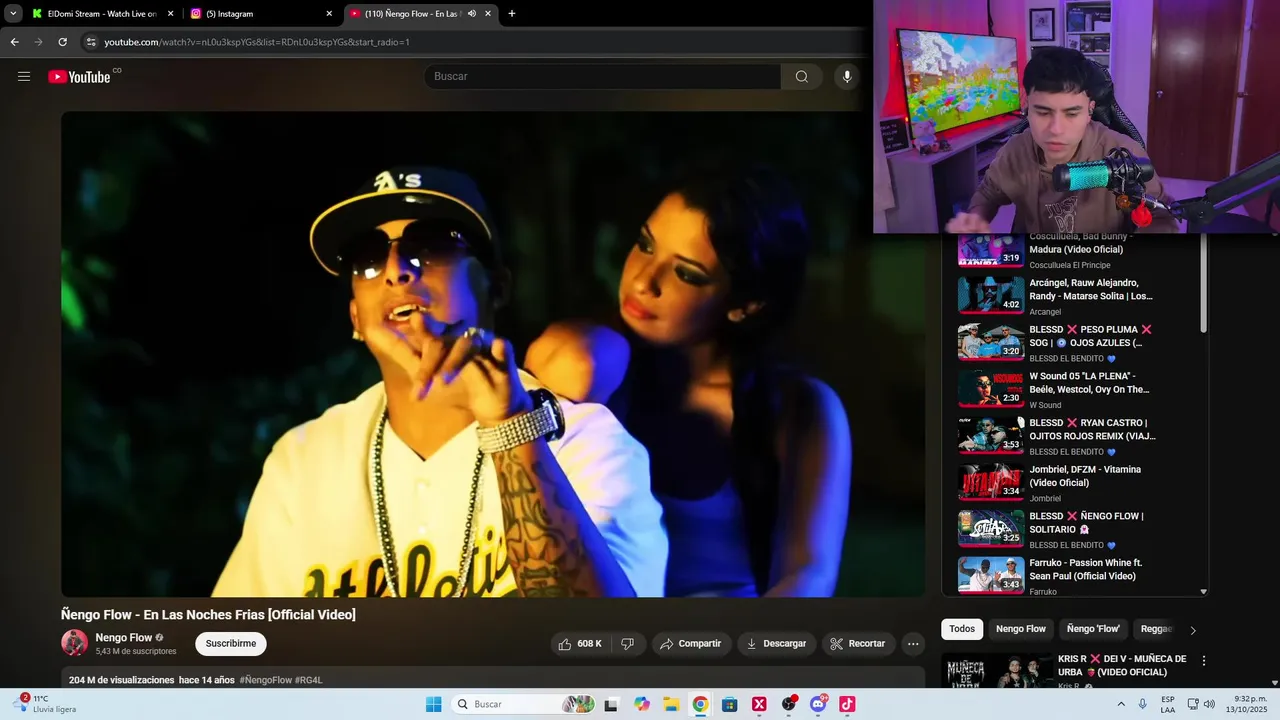Share the video using Compartir

pyautogui.click(x=691, y=644)
